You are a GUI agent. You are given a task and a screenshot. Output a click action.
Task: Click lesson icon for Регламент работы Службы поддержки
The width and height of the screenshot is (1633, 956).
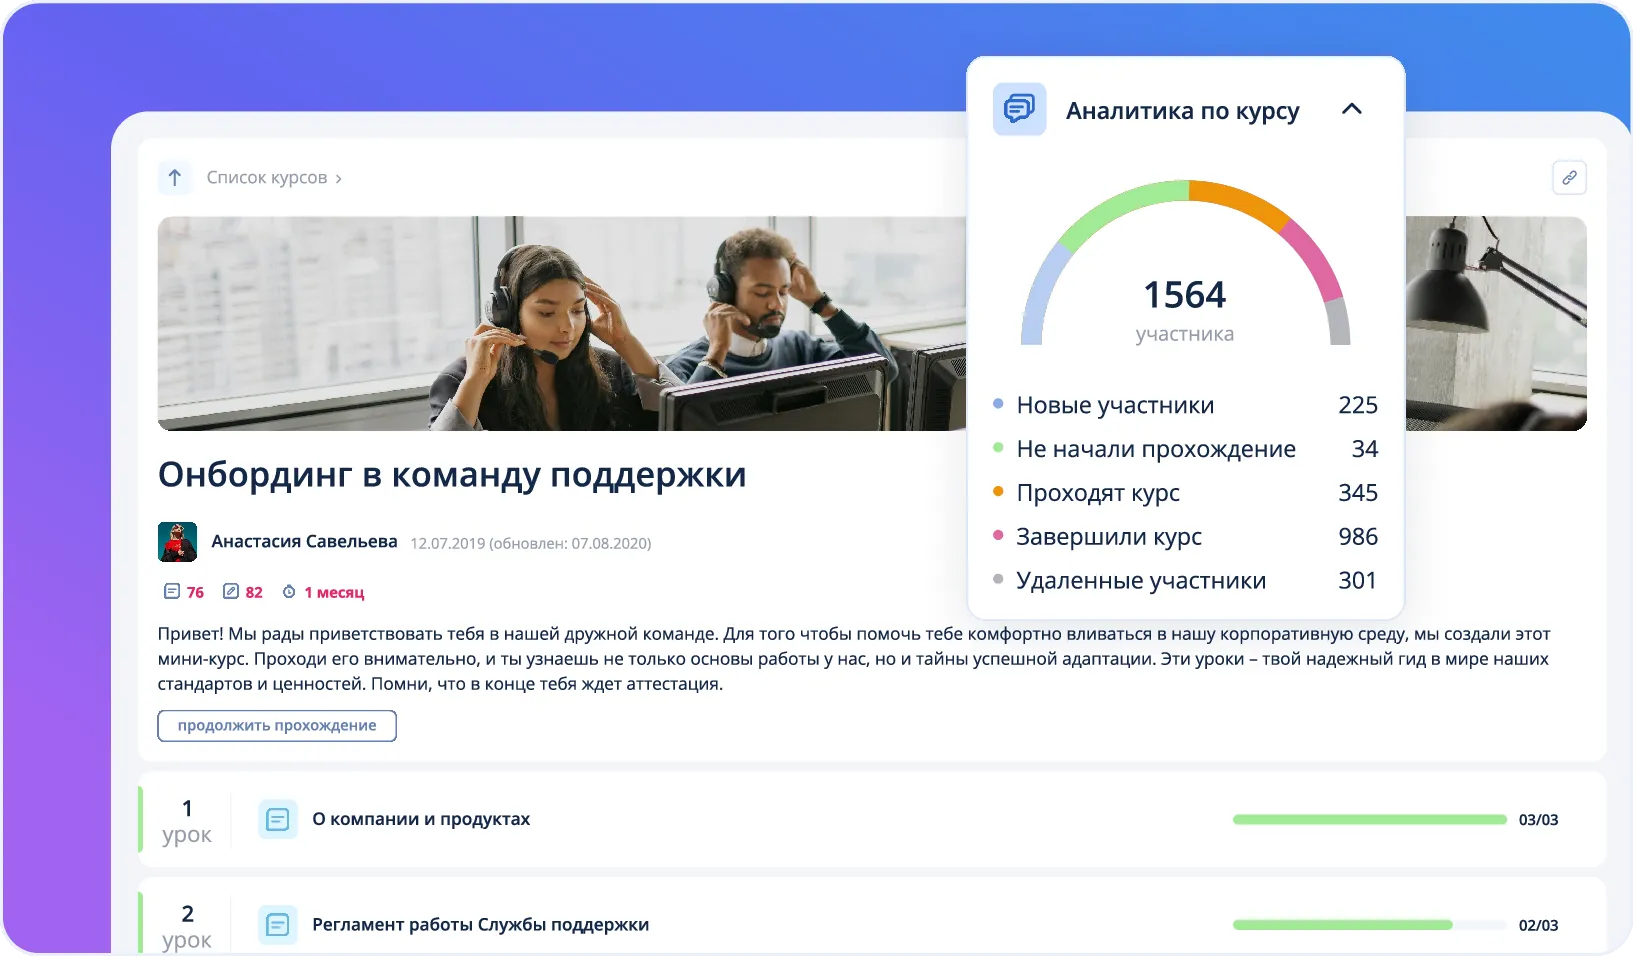(x=278, y=925)
